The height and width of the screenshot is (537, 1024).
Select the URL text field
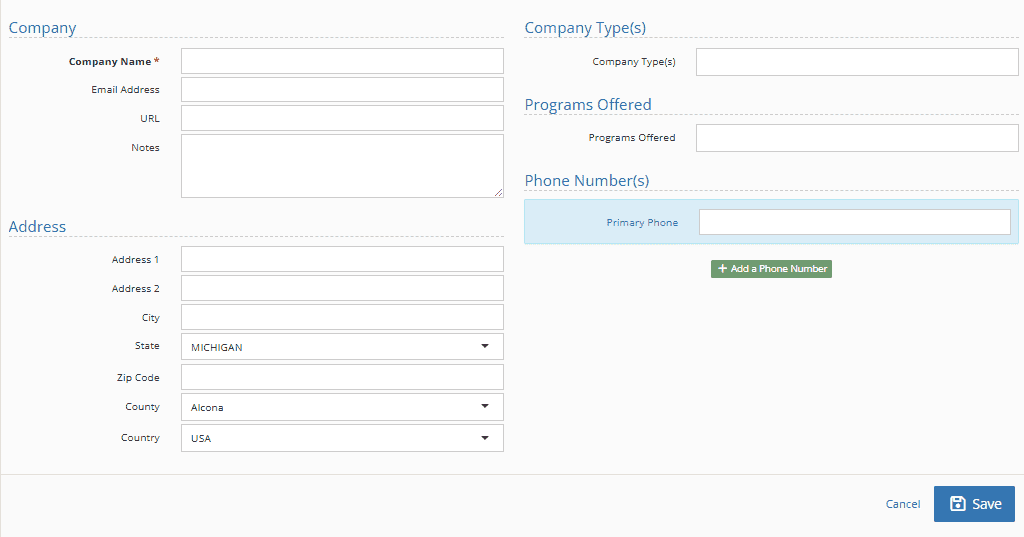pyautogui.click(x=342, y=118)
